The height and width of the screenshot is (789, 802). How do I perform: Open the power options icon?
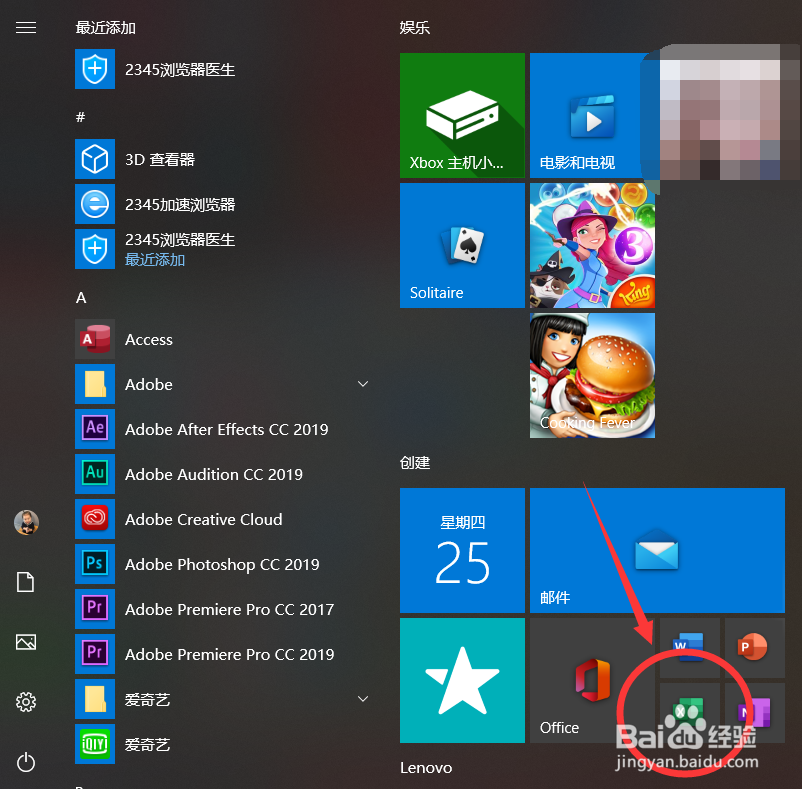point(26,762)
